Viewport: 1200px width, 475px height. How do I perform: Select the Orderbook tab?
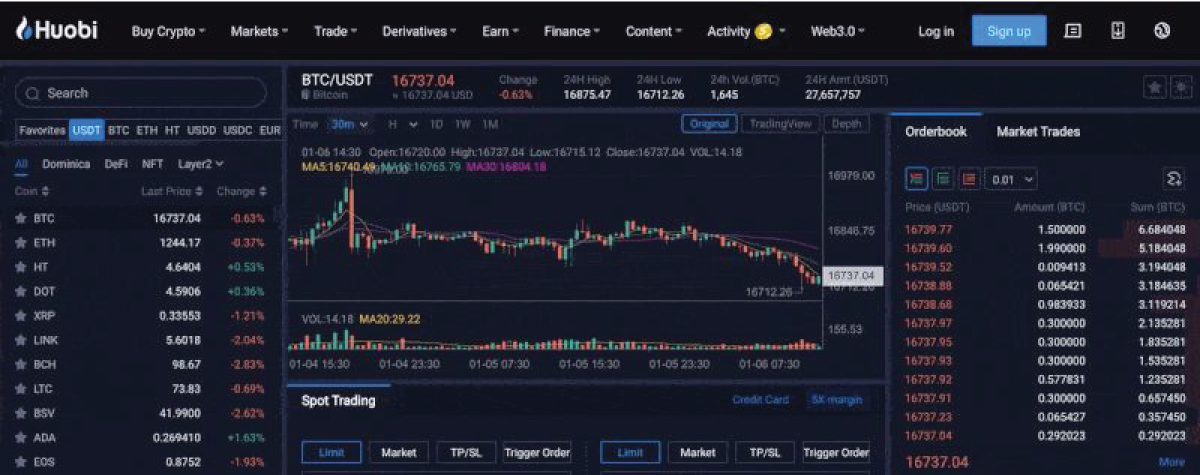coord(935,131)
